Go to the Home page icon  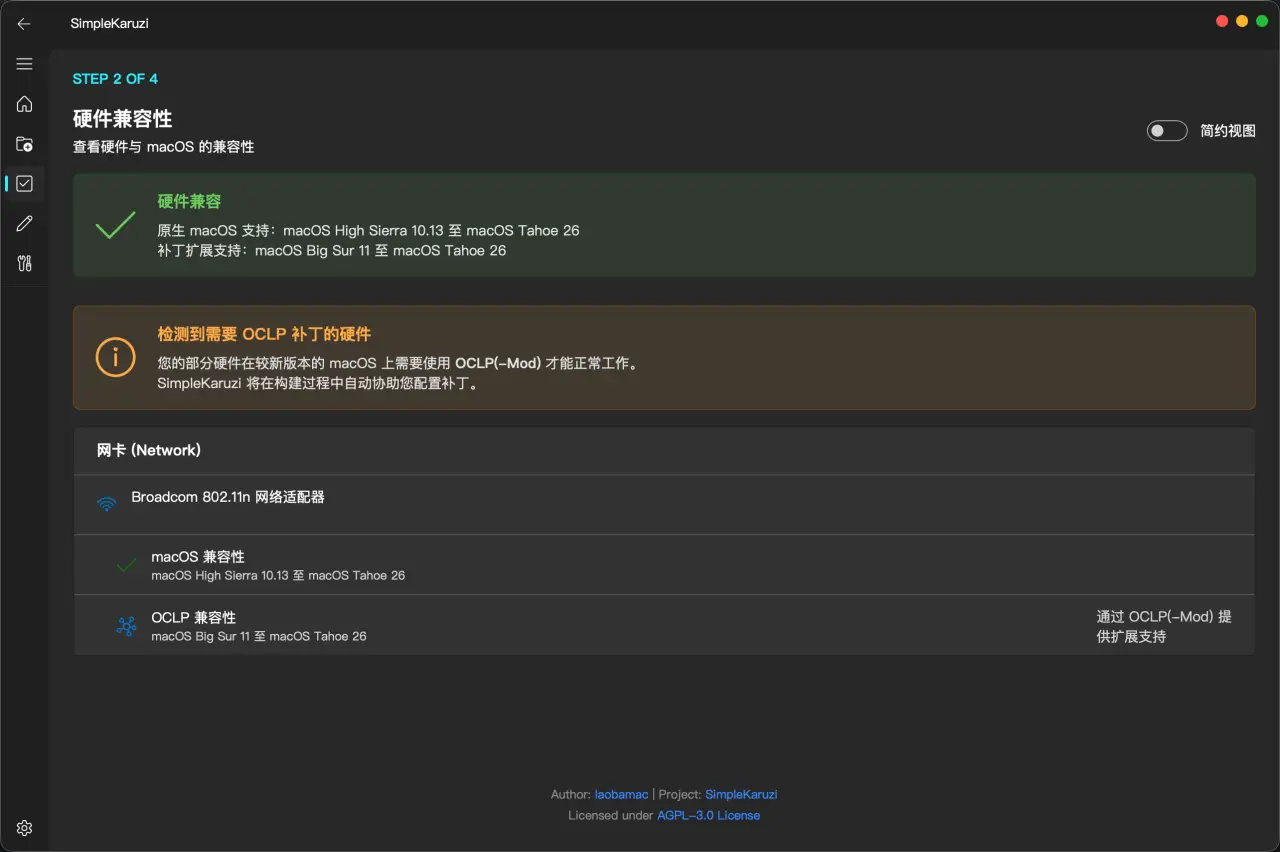24,104
